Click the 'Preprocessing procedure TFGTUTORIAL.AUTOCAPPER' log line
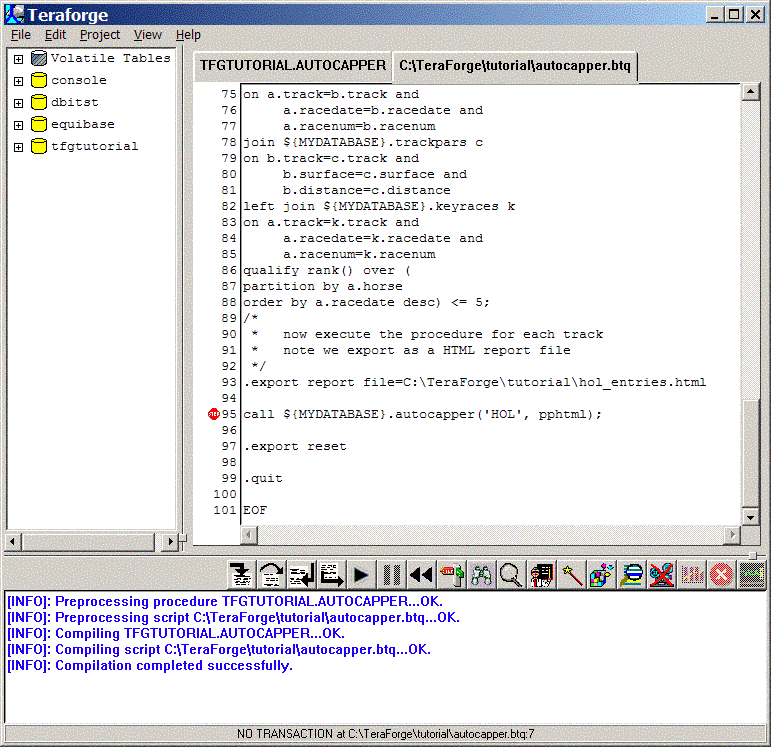Viewport: 771px width, 747px height. pyautogui.click(x=225, y=601)
